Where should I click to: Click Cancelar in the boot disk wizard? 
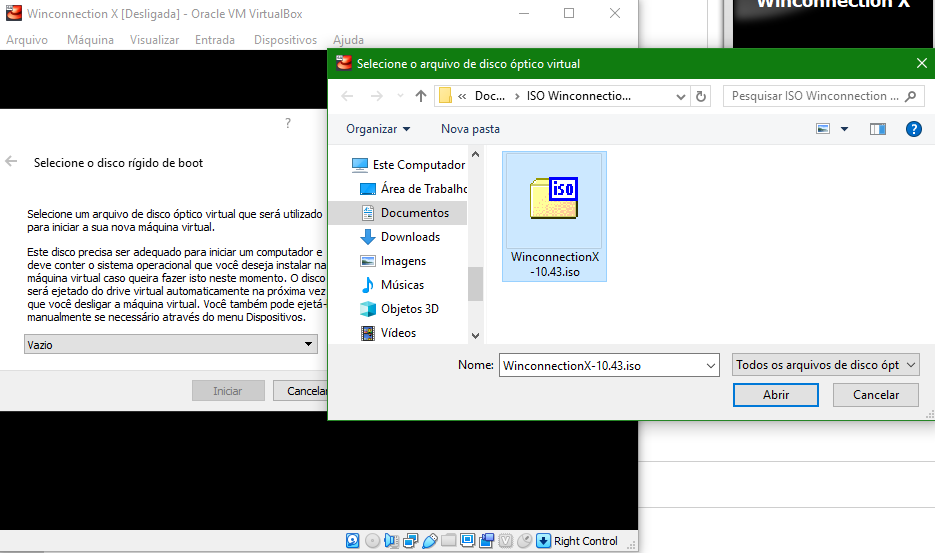301,391
